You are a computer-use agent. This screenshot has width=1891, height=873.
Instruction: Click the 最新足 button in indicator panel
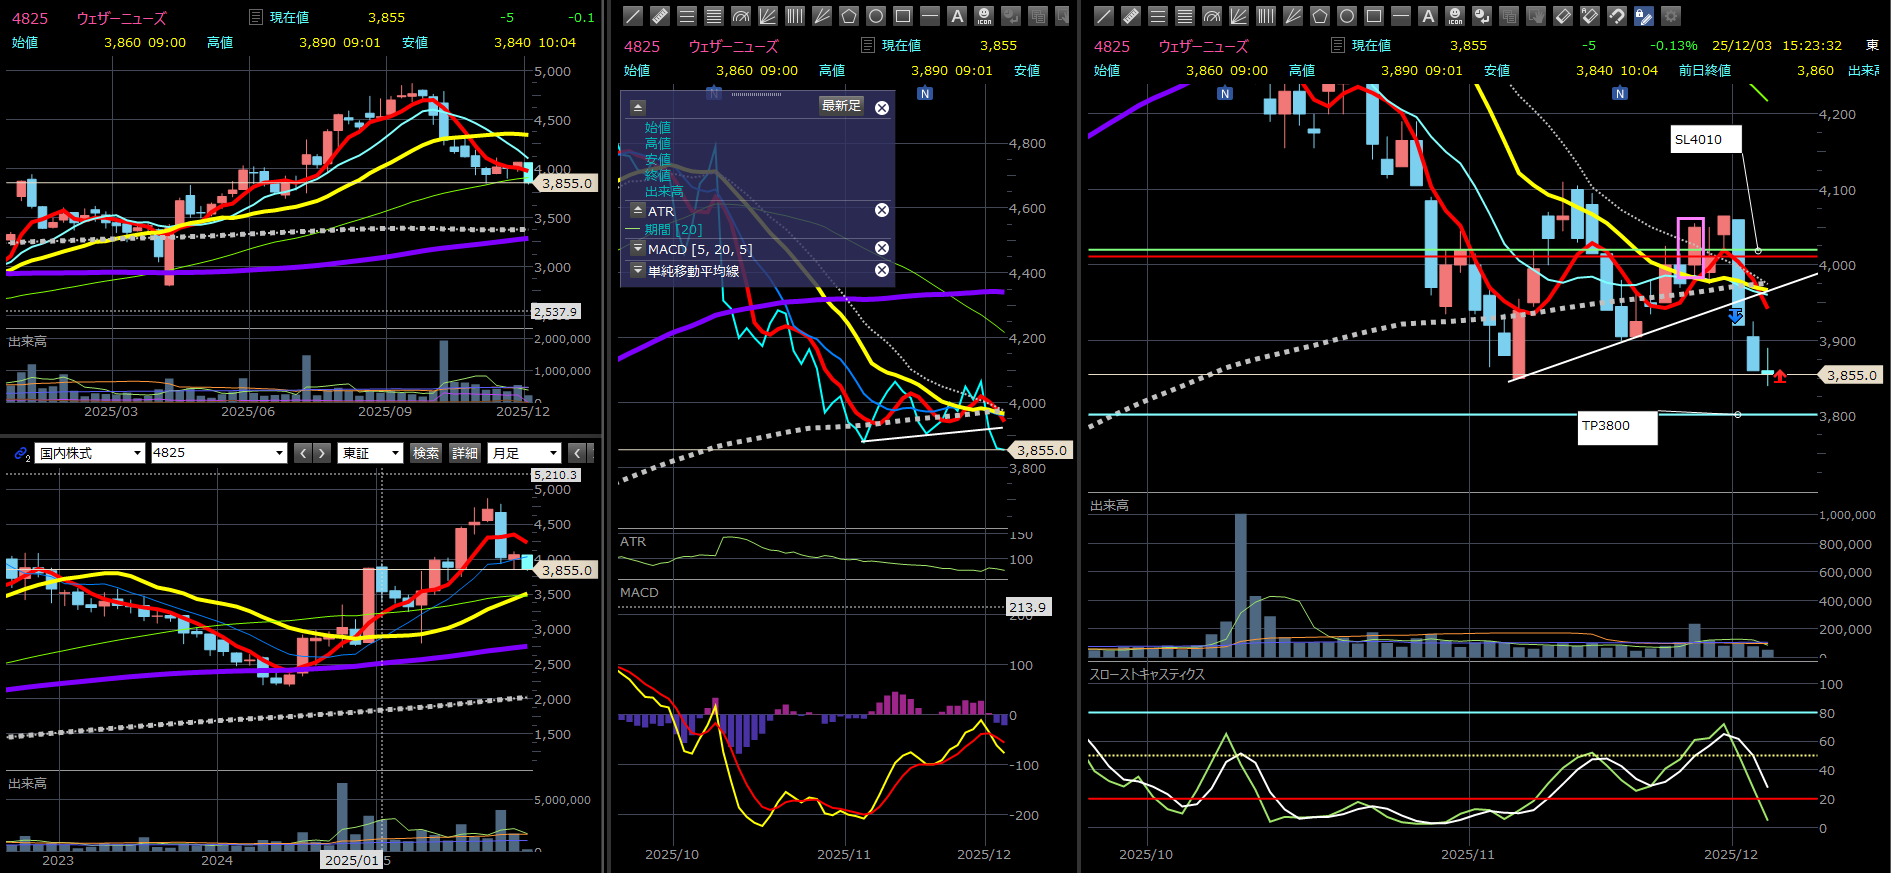click(841, 106)
